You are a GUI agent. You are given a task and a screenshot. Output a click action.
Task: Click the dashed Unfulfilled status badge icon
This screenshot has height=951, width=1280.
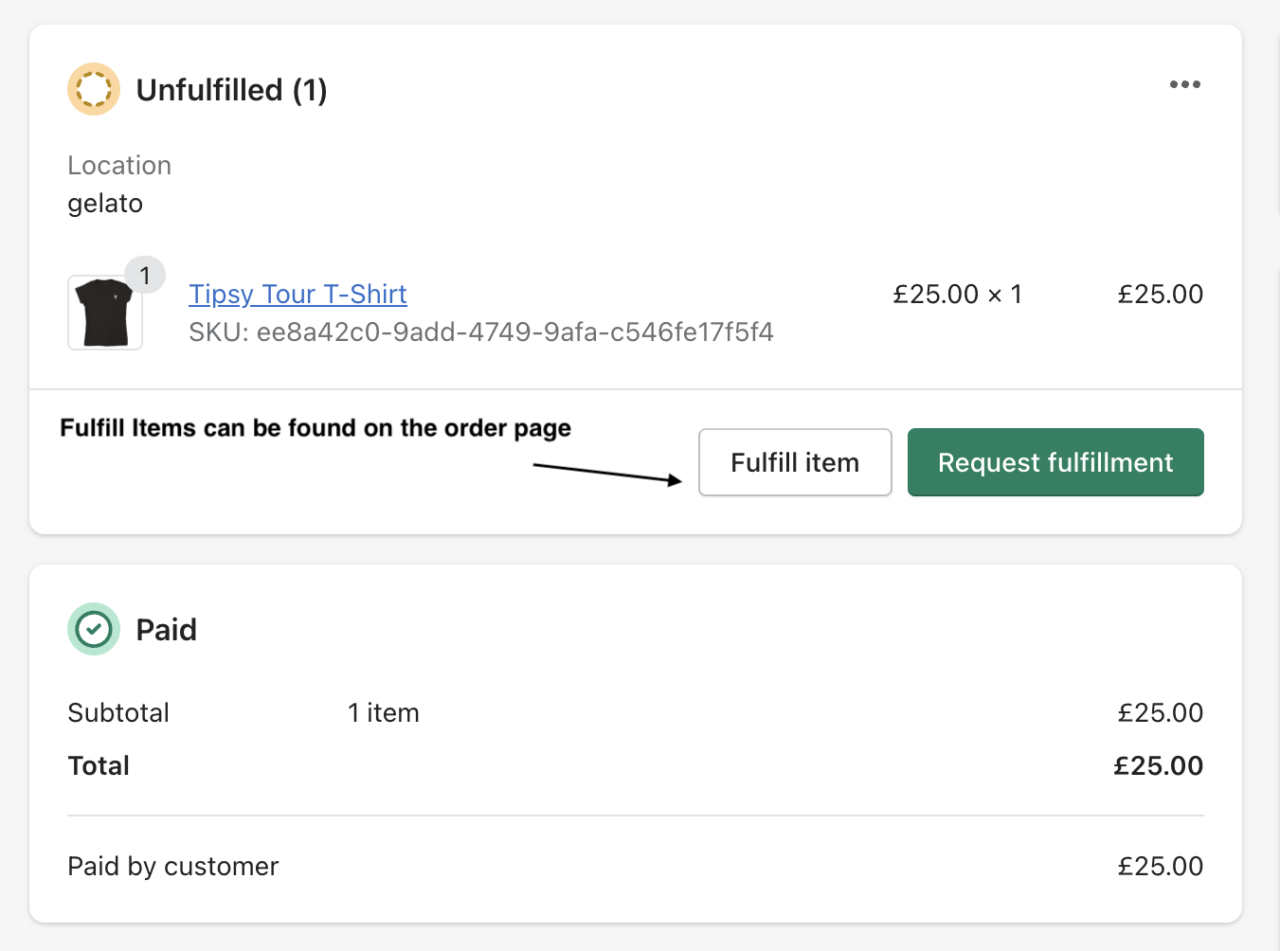(x=93, y=89)
